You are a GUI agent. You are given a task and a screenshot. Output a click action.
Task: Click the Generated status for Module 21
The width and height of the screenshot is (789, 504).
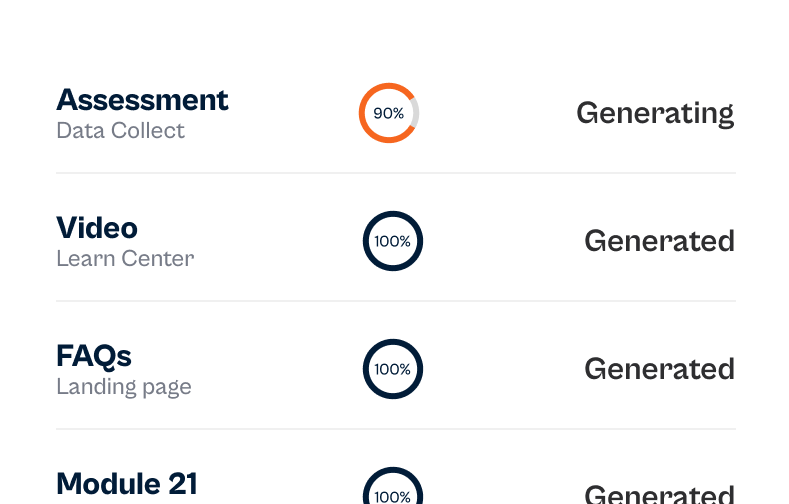[x=659, y=493]
